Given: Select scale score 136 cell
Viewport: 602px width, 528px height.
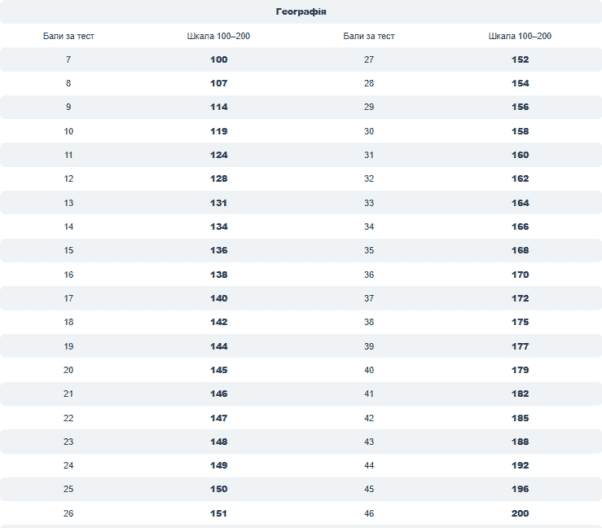Looking at the screenshot, I should [219, 250].
